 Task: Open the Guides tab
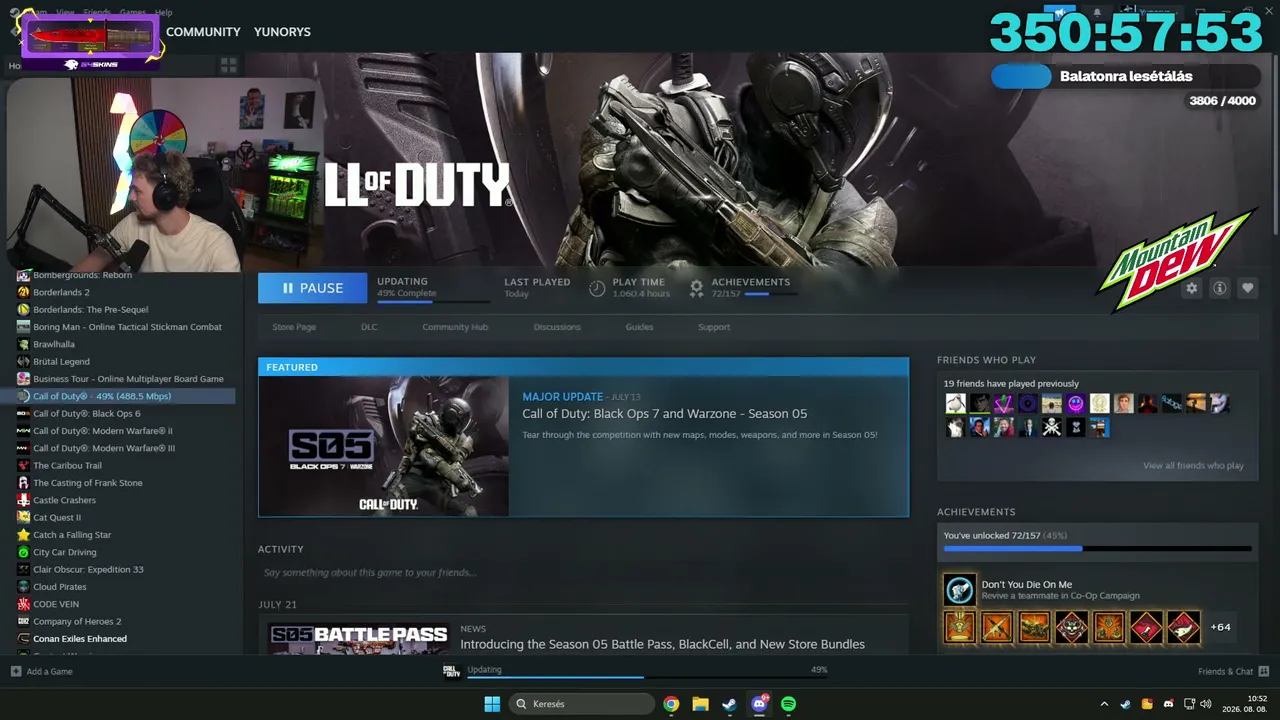click(x=639, y=327)
